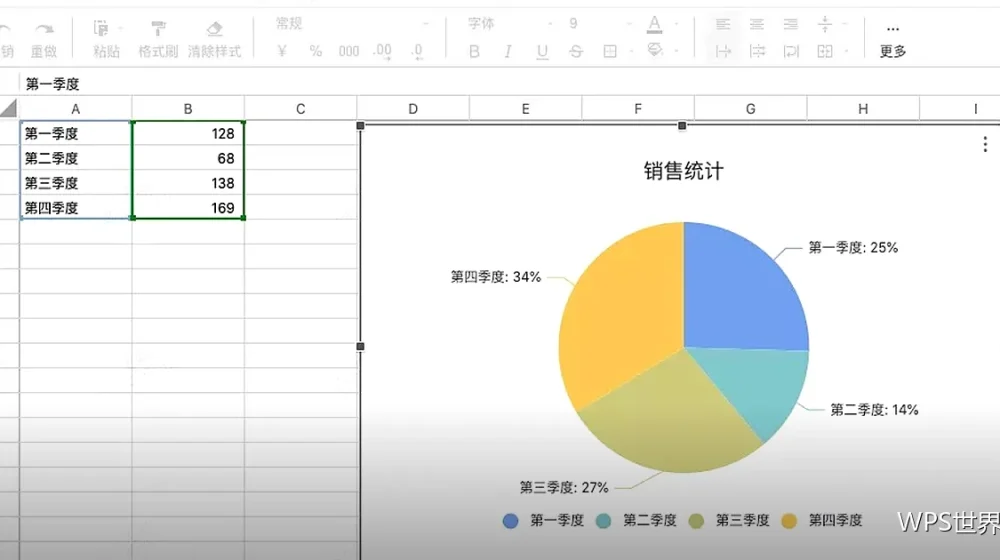Decrease decimal places (.0)
1000x560 pixels.
(417, 51)
